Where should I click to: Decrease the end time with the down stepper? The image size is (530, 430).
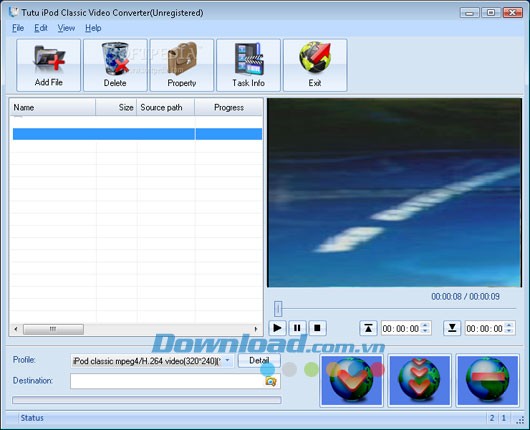(509, 331)
